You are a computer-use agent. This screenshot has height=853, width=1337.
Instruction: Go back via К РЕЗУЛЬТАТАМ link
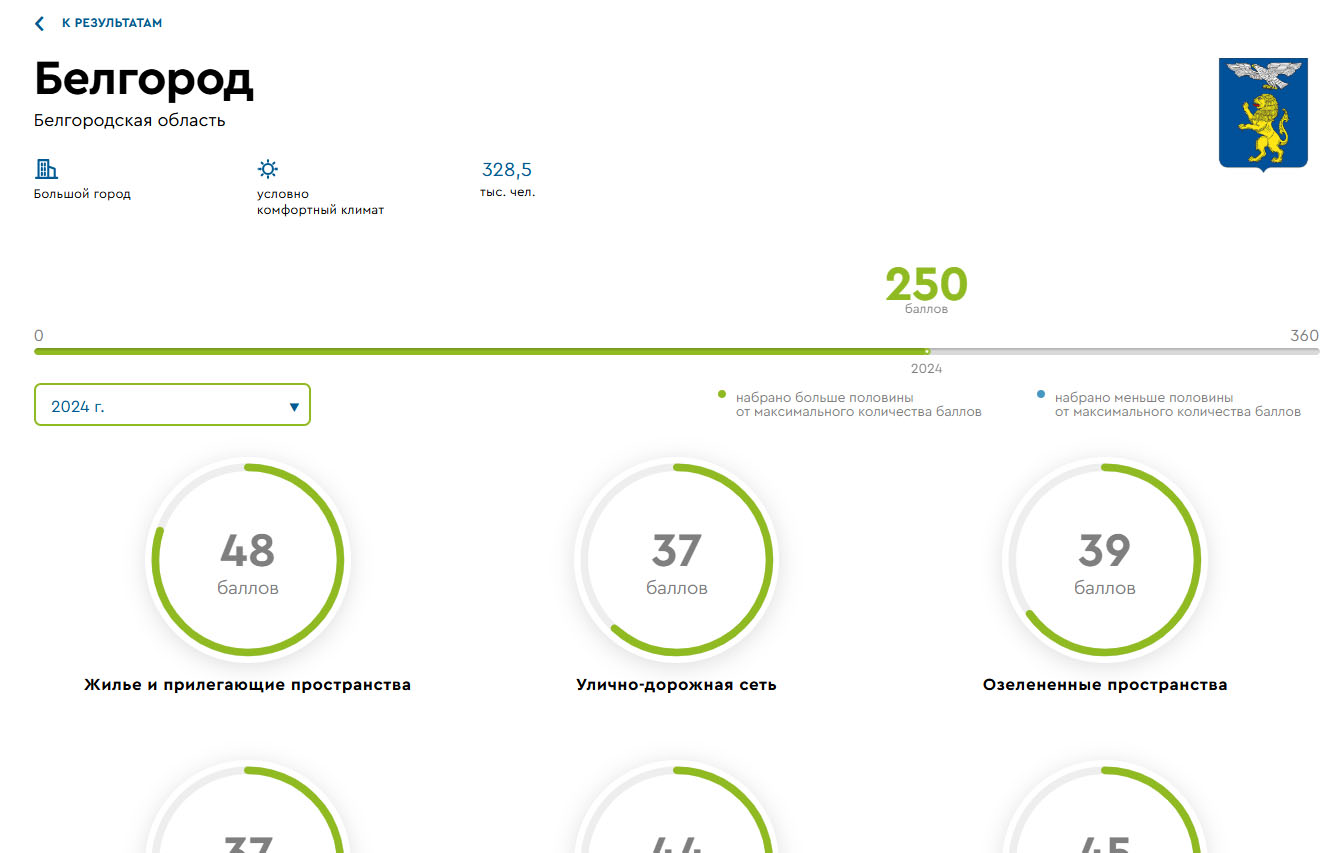tap(111, 23)
